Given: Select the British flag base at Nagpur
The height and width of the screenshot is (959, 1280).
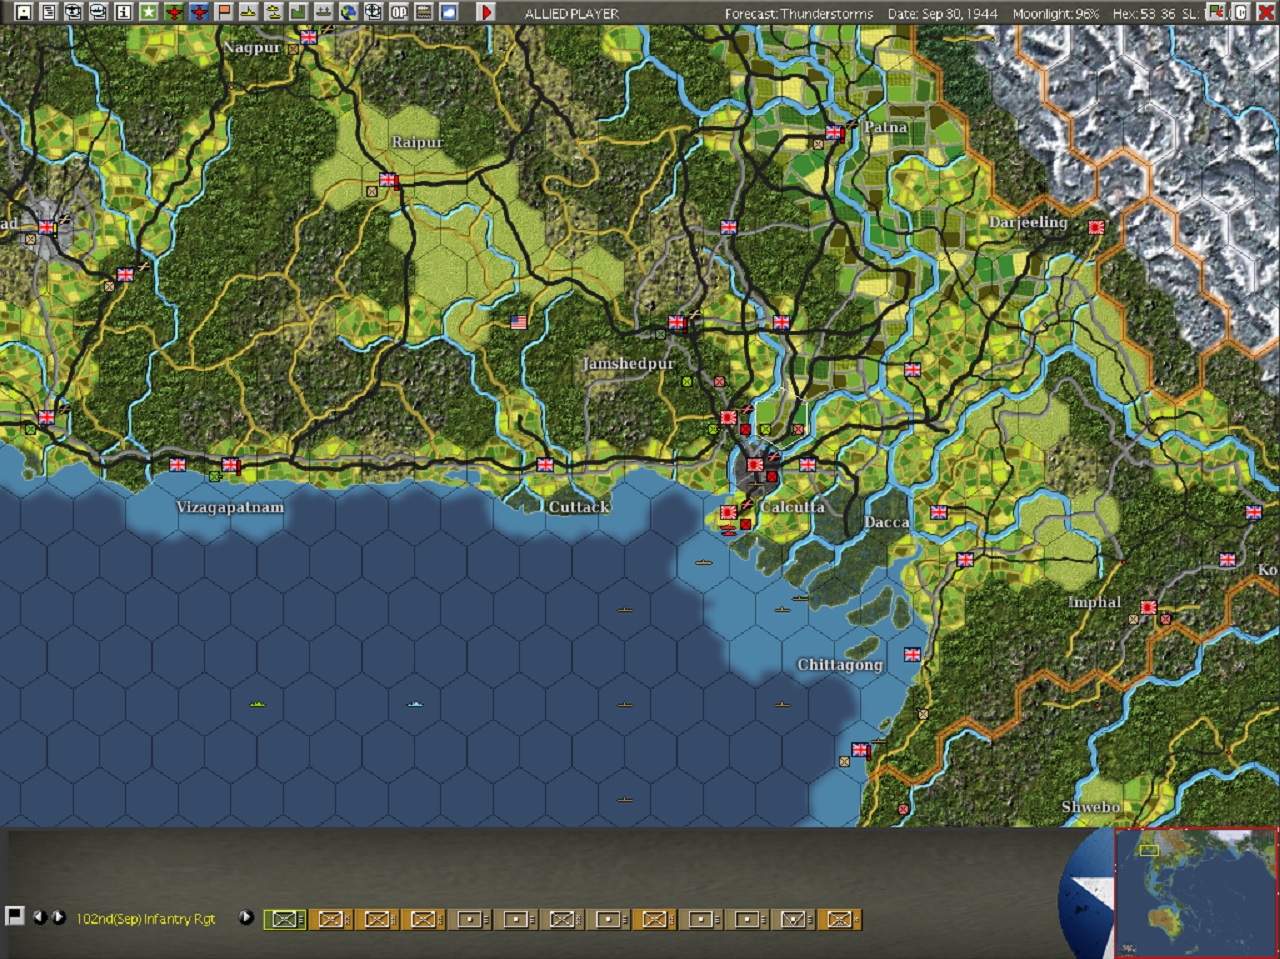Looking at the screenshot, I should coord(308,38).
